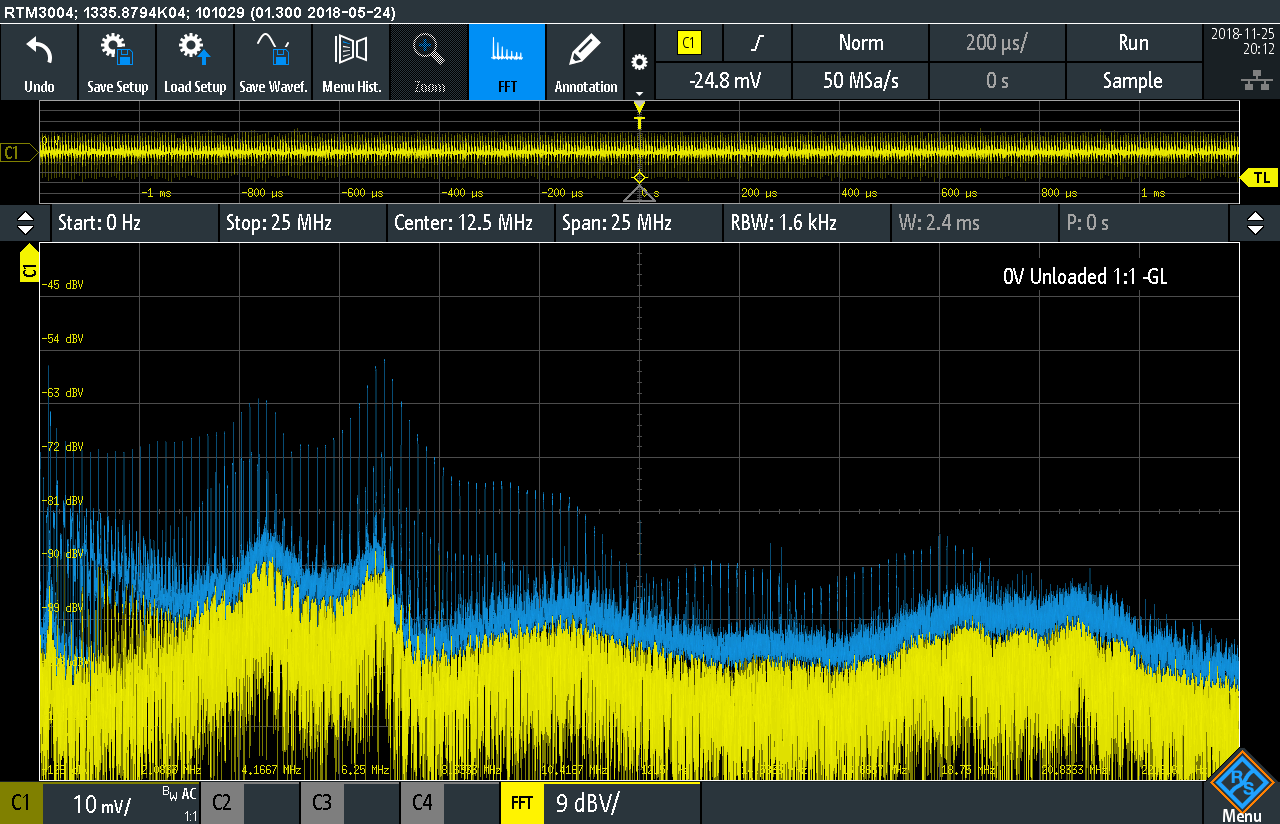Click the 200 µs/ timebase button

pyautogui.click(x=996, y=43)
